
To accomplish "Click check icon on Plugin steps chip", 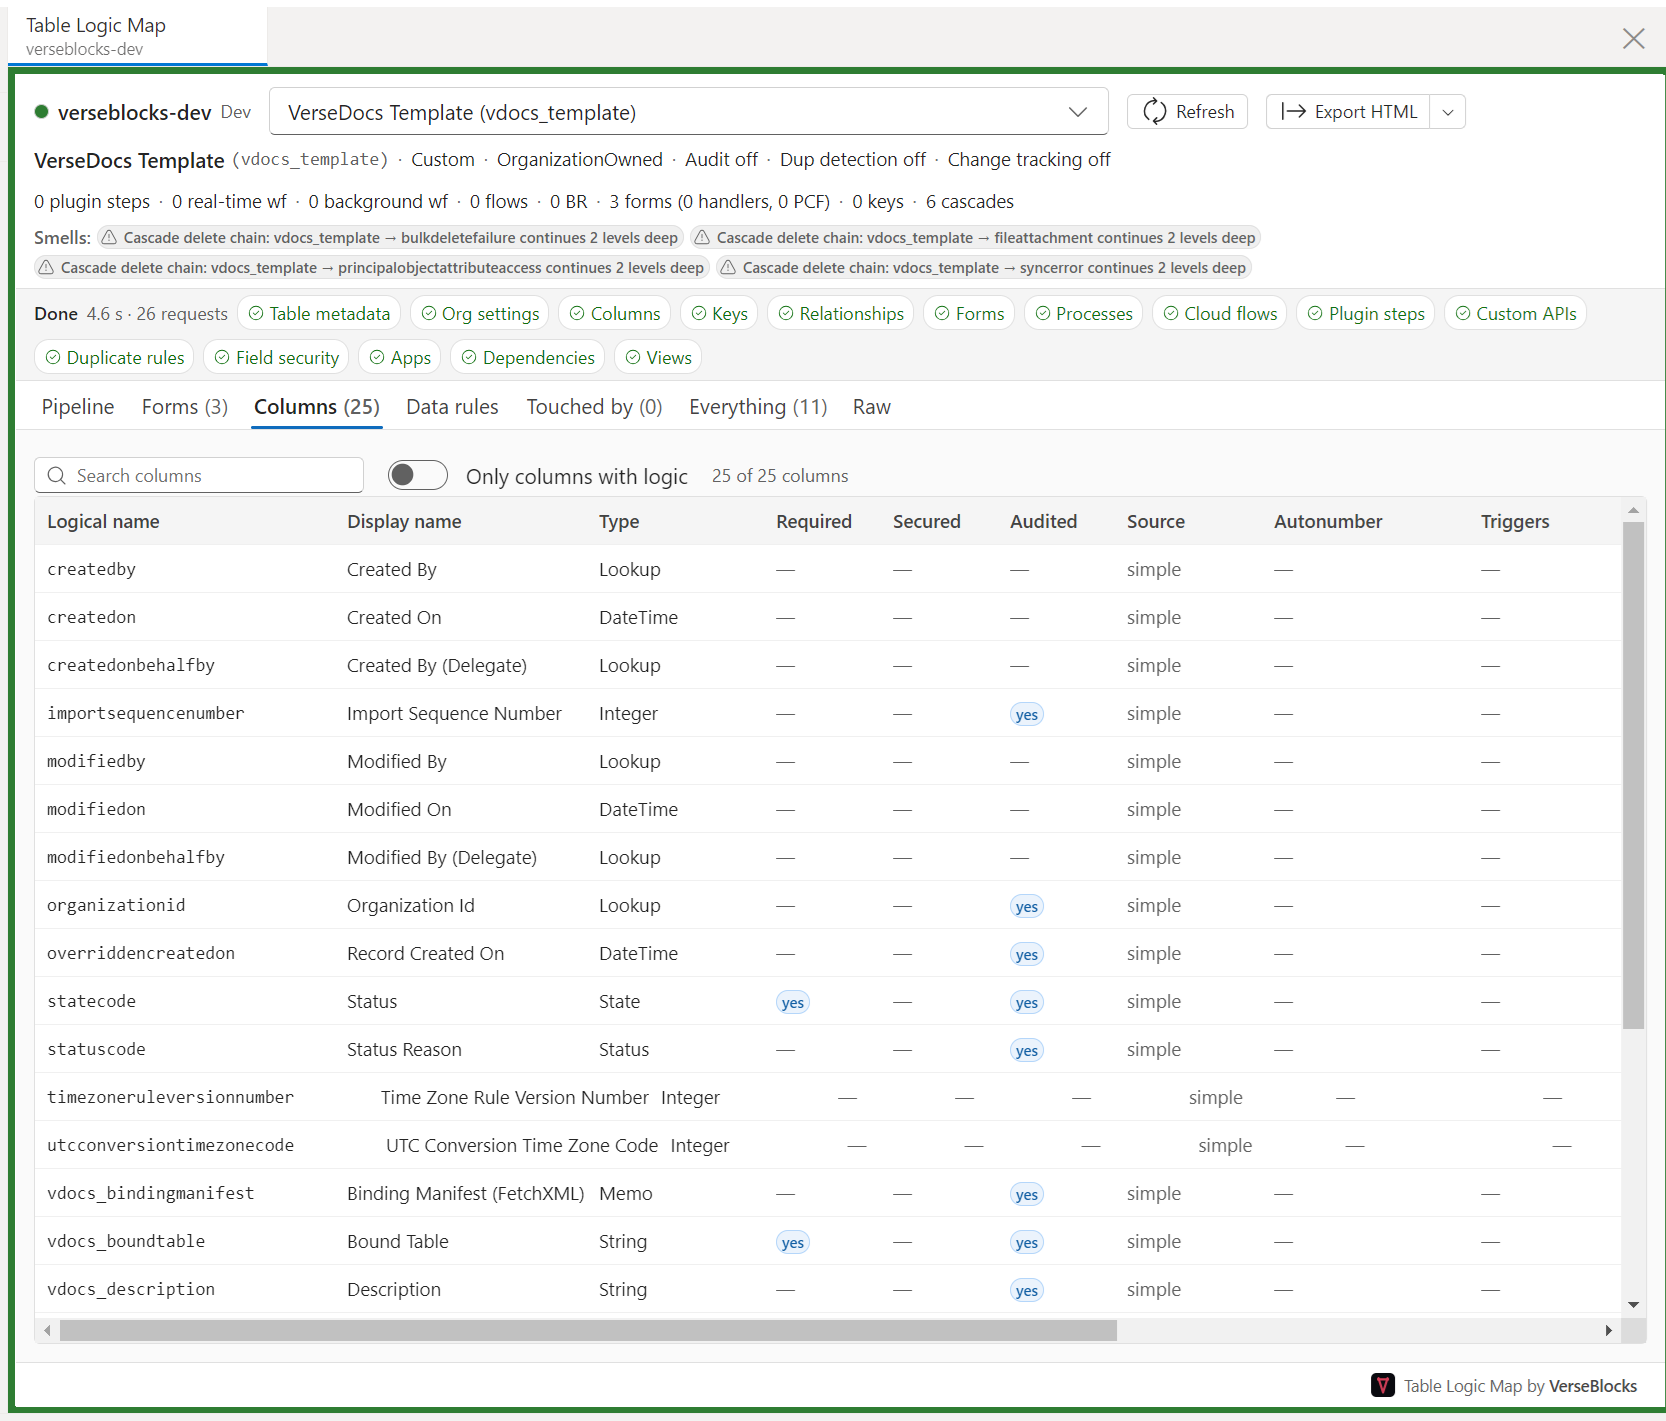I will pos(1315,314).
